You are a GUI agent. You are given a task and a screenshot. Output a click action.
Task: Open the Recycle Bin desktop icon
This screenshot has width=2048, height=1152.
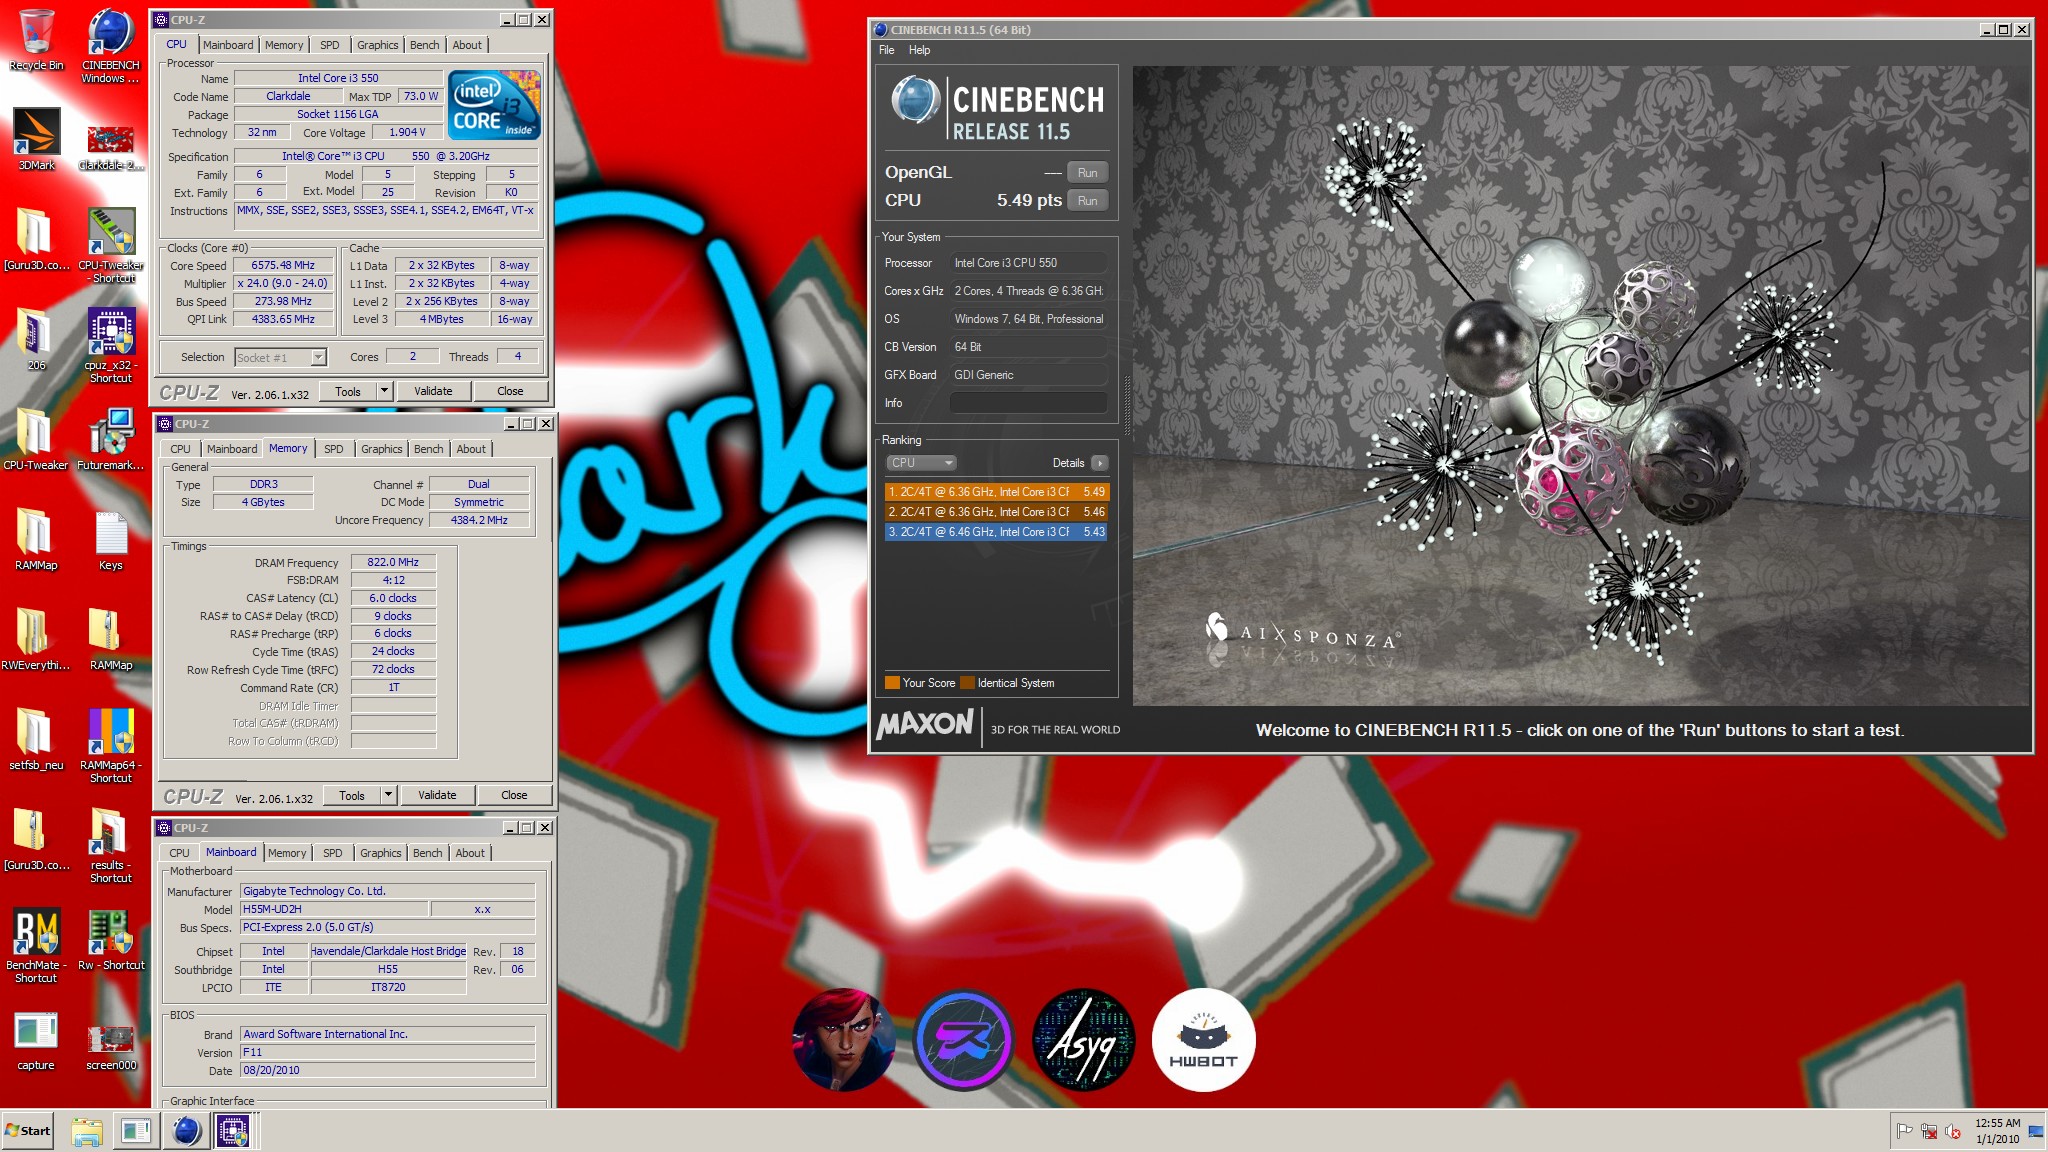[x=36, y=40]
